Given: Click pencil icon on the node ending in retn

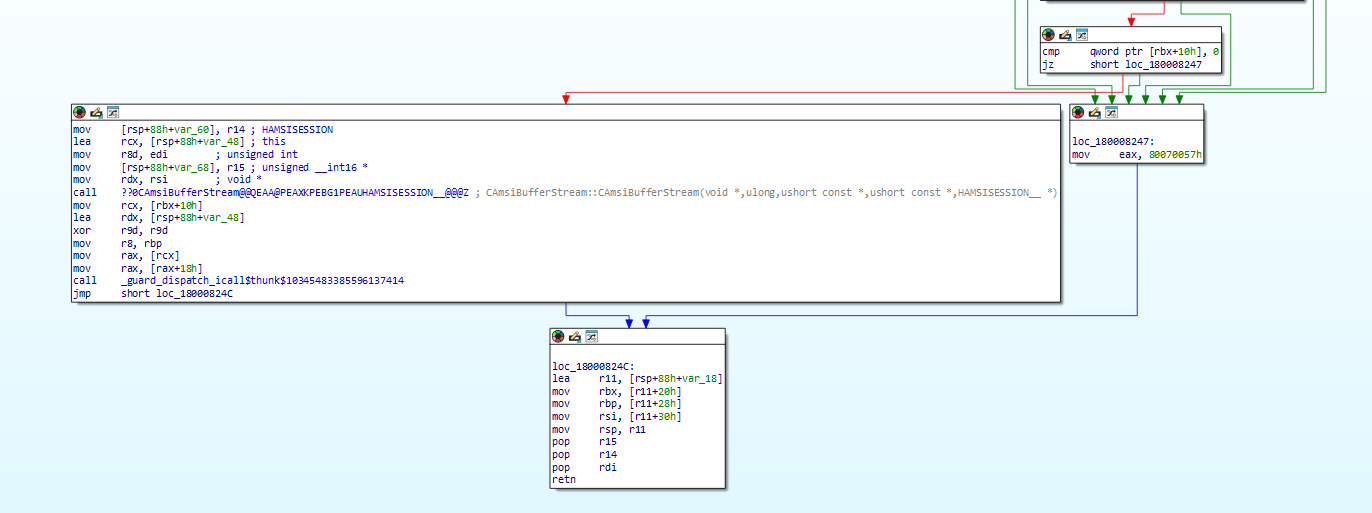Looking at the screenshot, I should click(x=574, y=336).
